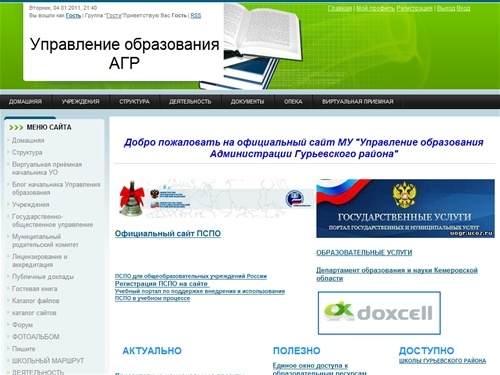Open Блог начальника Управления образования item

pos(56,188)
